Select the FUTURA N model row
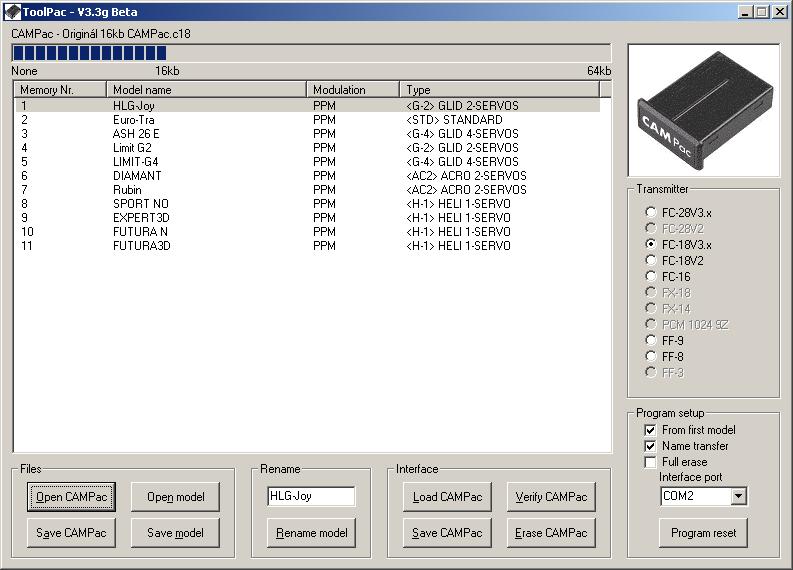Viewport: 793px width, 570px height. (x=307, y=232)
